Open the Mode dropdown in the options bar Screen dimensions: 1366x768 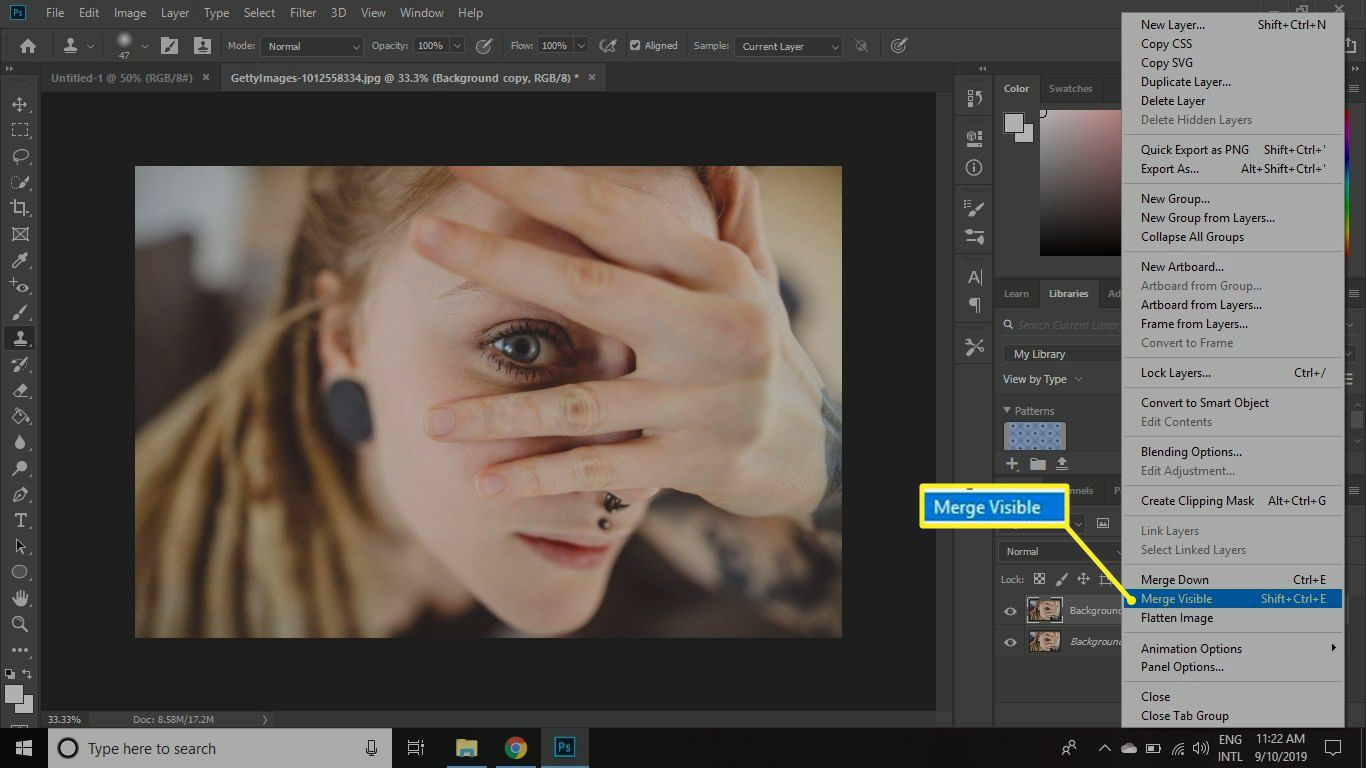coord(311,45)
